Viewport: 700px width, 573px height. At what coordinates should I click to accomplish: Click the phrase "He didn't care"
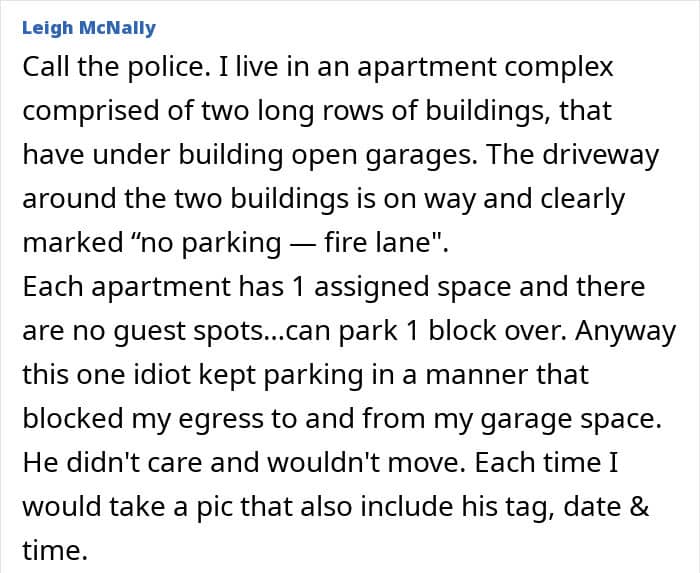point(112,463)
